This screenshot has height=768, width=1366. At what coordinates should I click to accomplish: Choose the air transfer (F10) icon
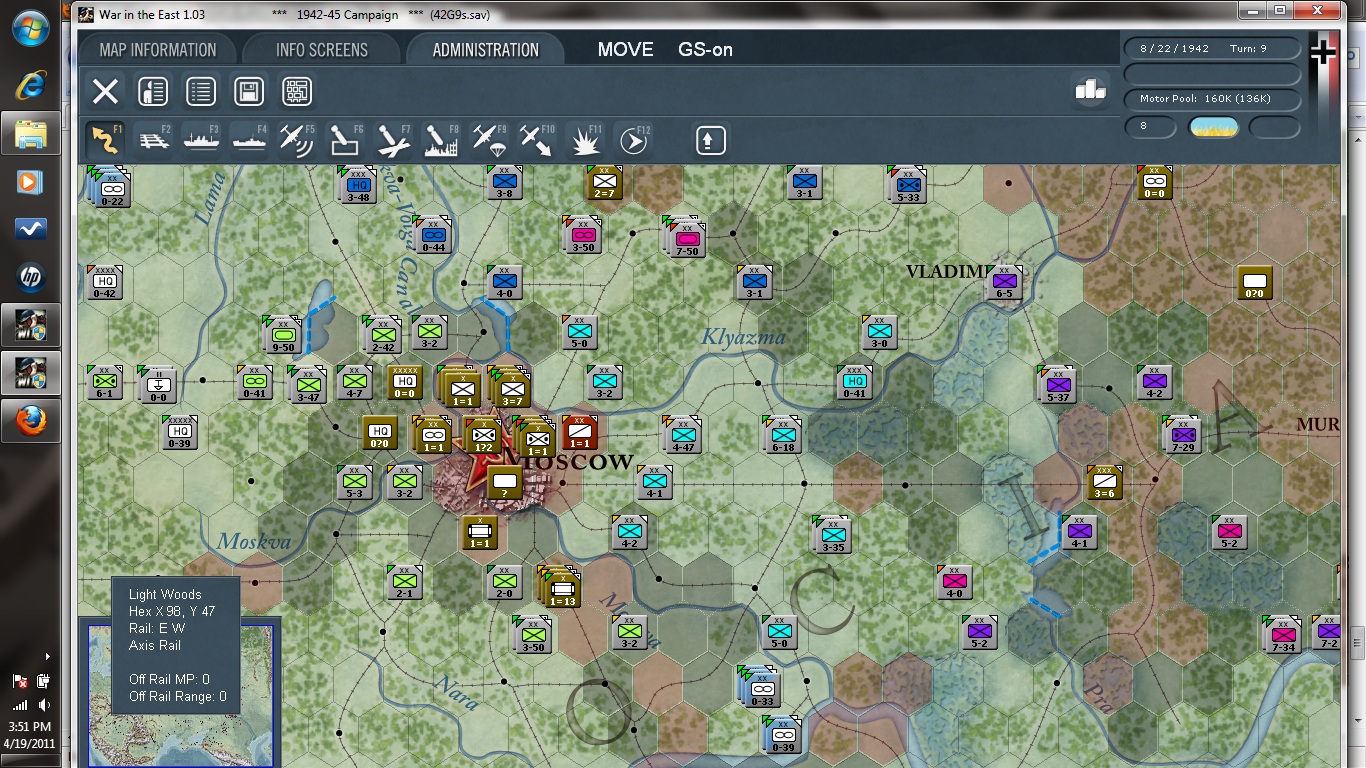537,139
